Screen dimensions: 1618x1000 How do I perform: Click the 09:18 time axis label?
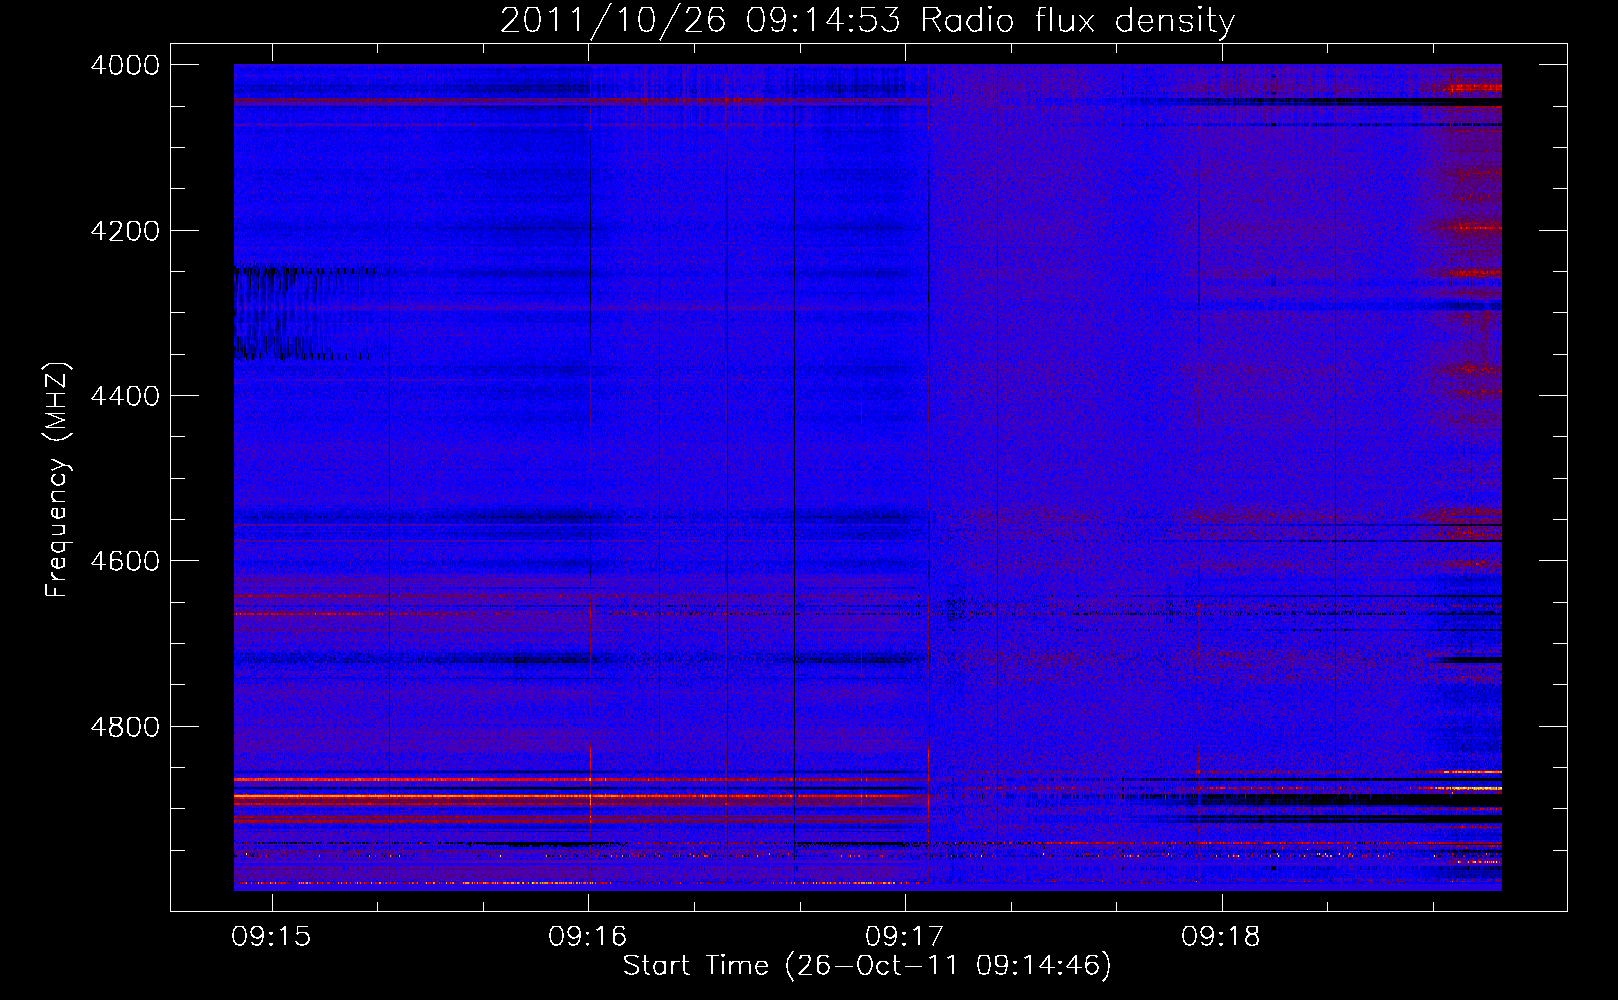pos(1221,937)
